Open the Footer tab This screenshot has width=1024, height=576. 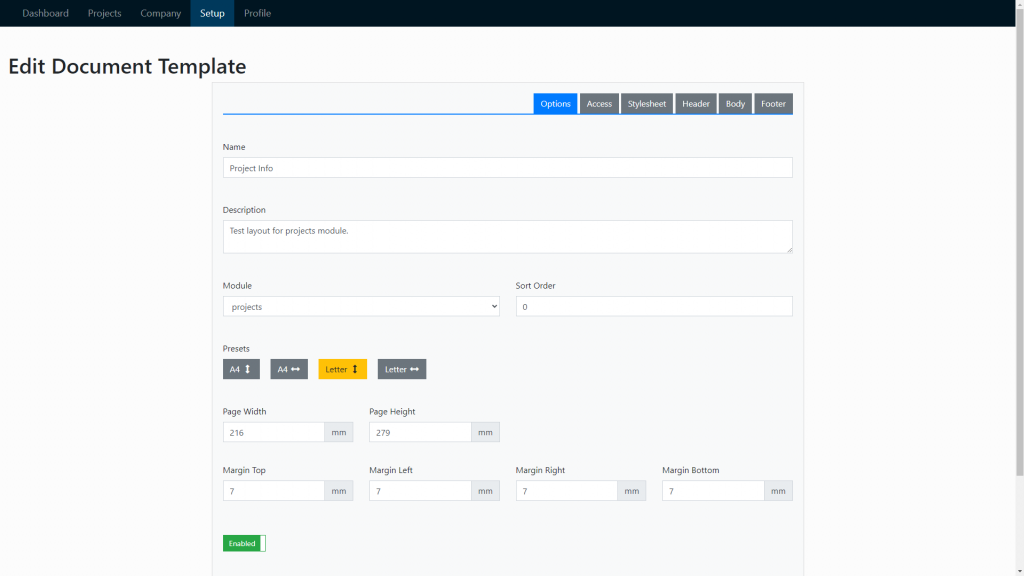point(772,103)
